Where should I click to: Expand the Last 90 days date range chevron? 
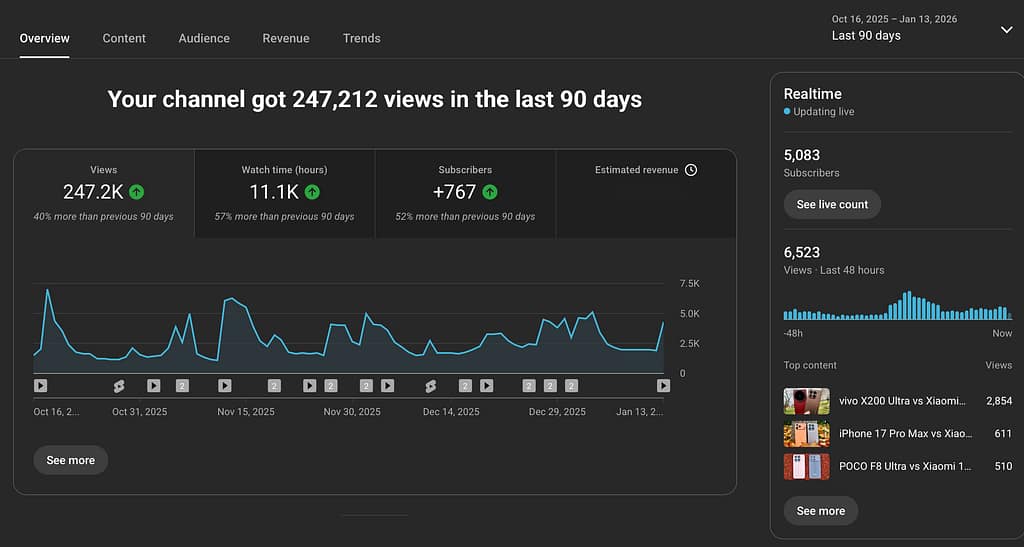pos(1006,30)
